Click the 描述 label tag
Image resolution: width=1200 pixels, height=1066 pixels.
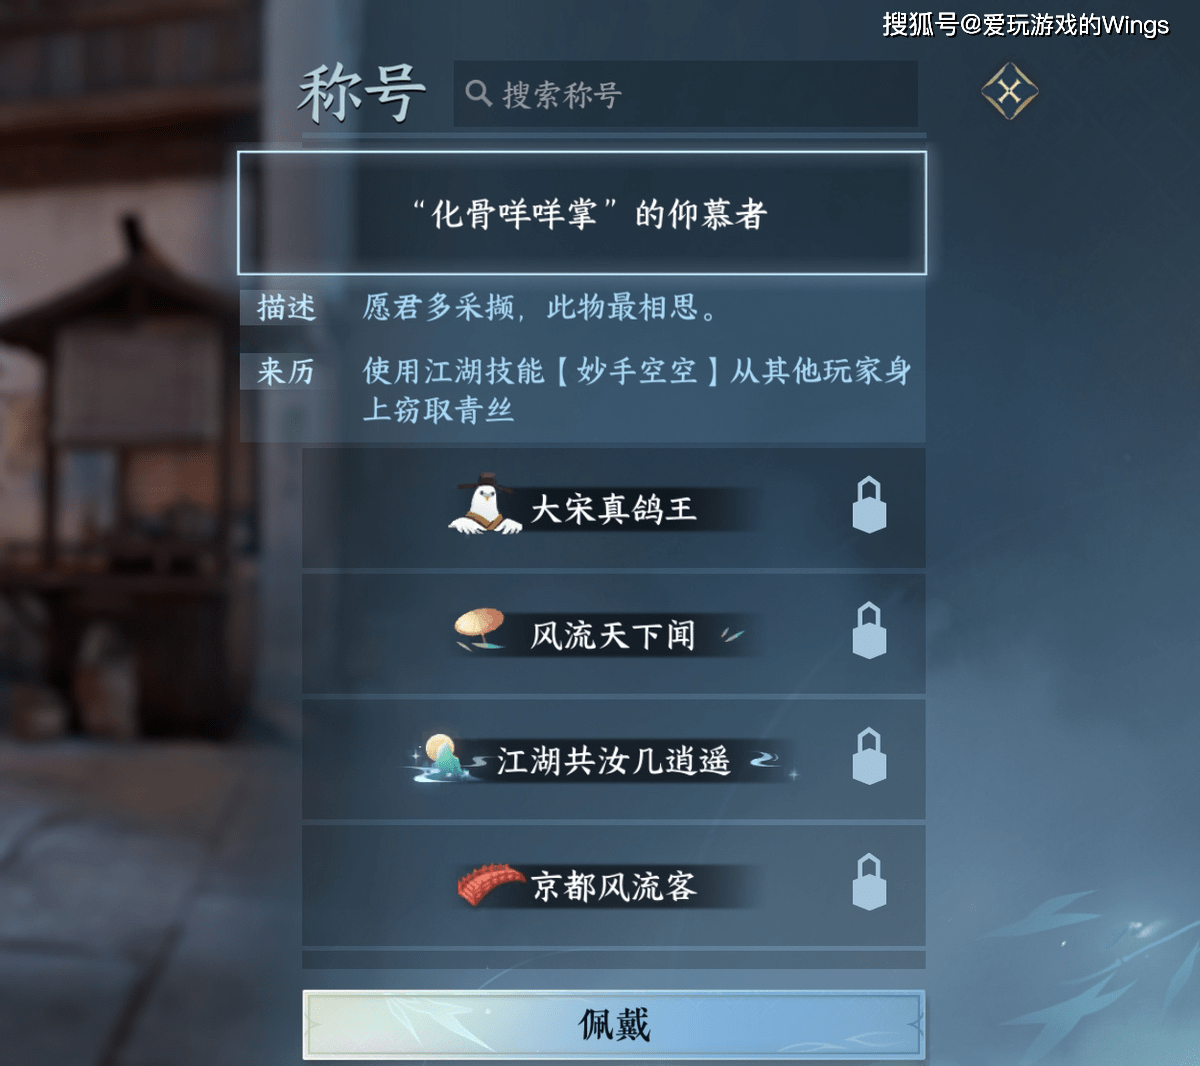tap(286, 307)
